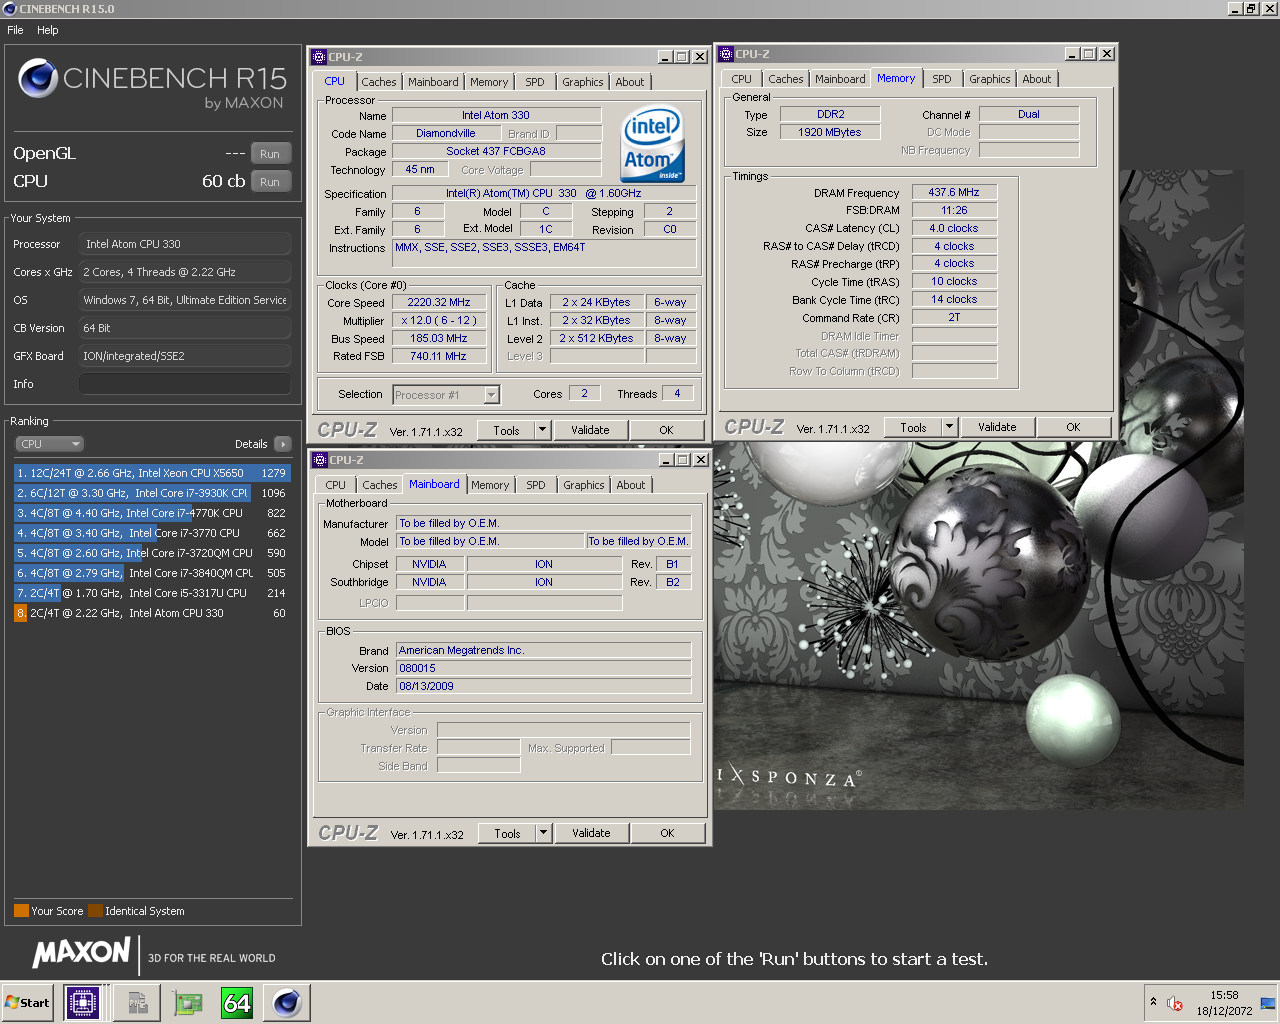Click the DRAM Frequency value 437.6 MHz
Image resolution: width=1280 pixels, height=1024 pixels.
[x=954, y=192]
